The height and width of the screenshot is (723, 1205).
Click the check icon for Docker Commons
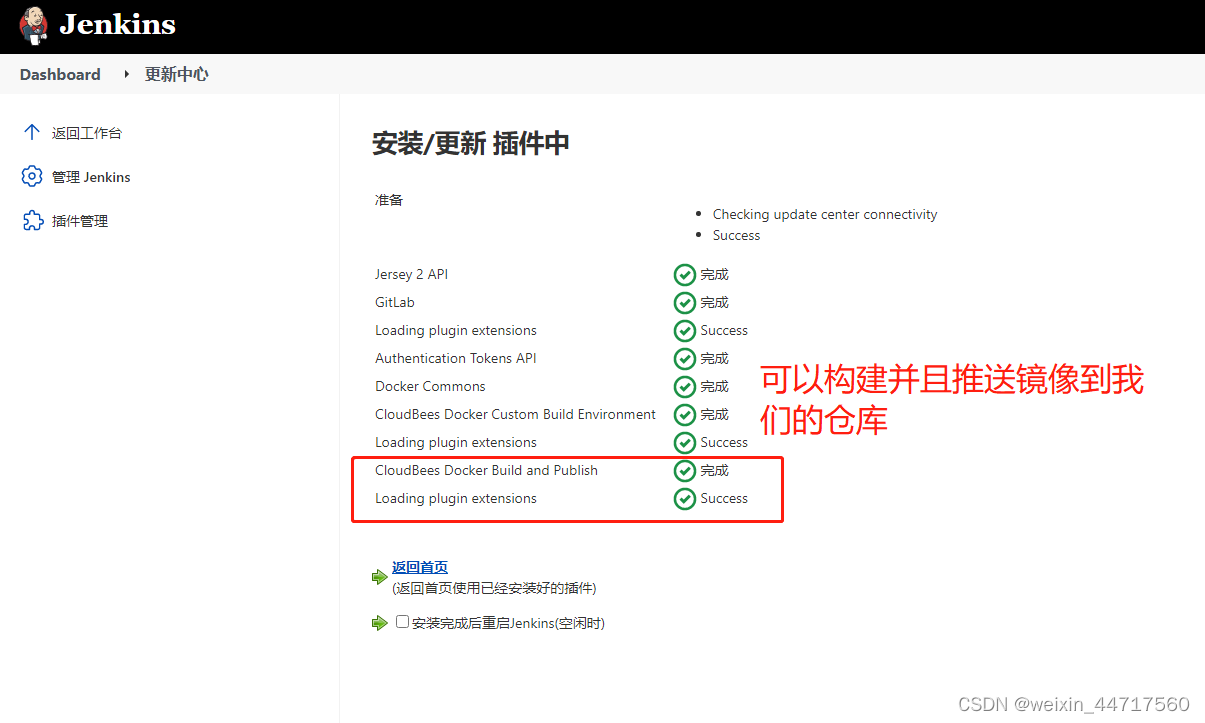click(x=685, y=386)
